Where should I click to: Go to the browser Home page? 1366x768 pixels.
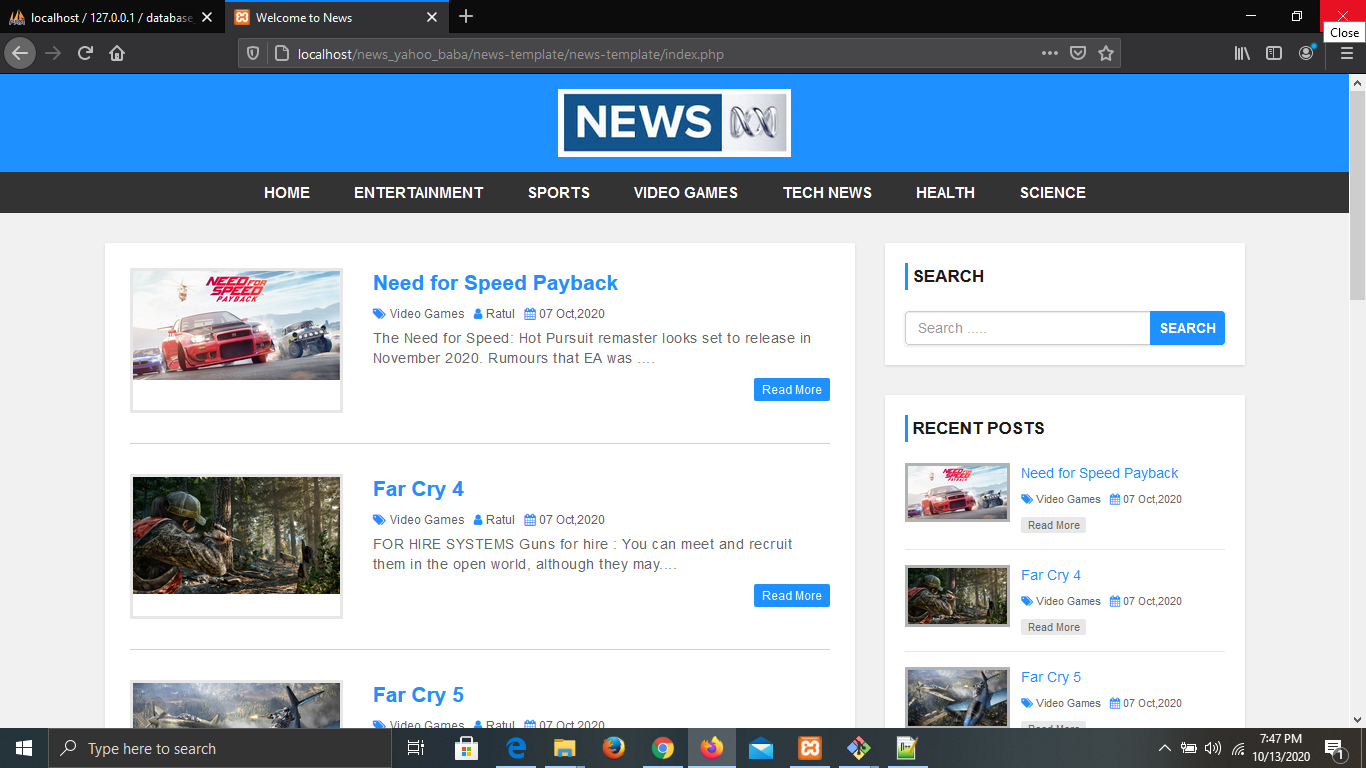pos(117,53)
